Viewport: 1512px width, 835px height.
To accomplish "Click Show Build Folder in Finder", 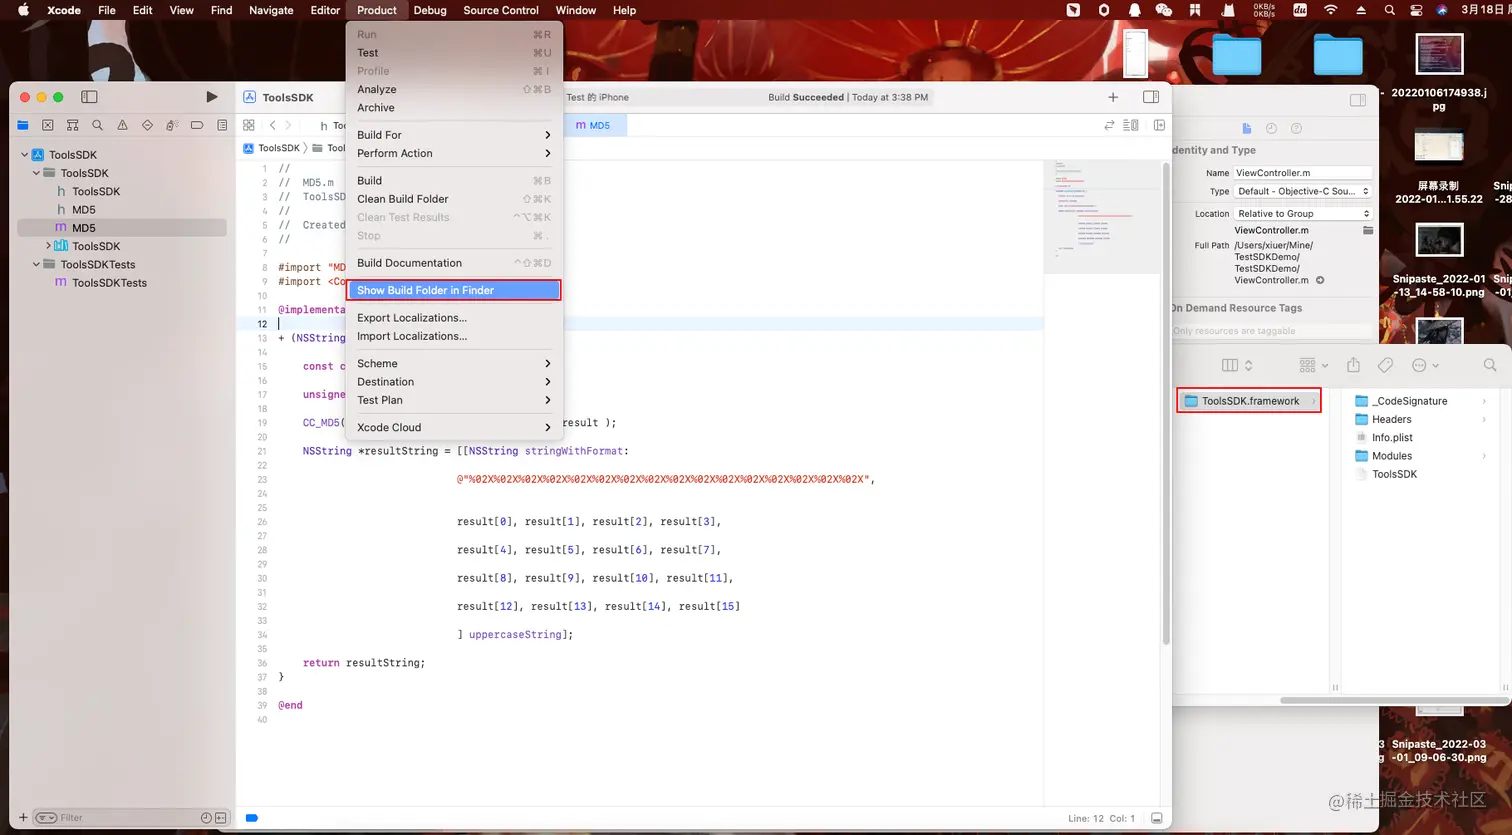I will click(454, 290).
